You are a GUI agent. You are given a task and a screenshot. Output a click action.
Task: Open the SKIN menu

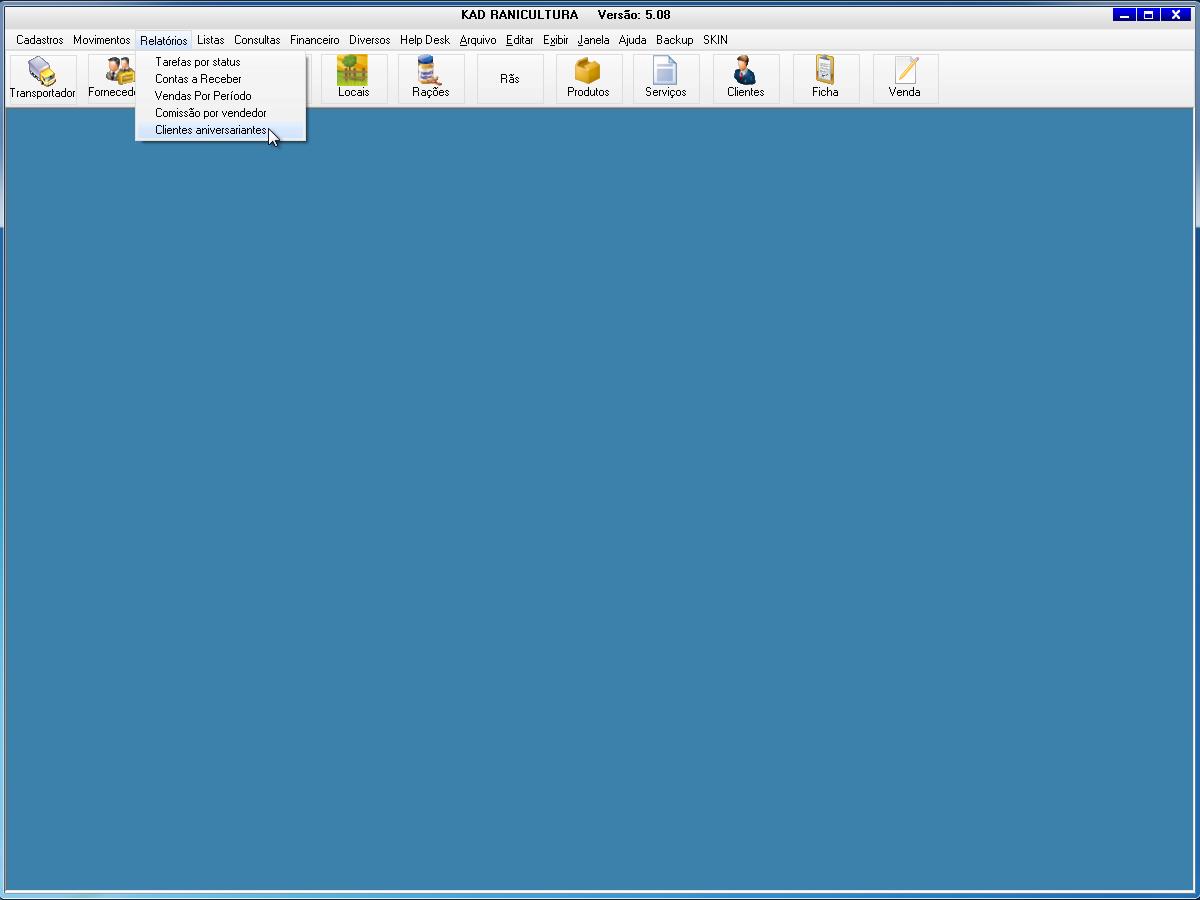[x=715, y=40]
